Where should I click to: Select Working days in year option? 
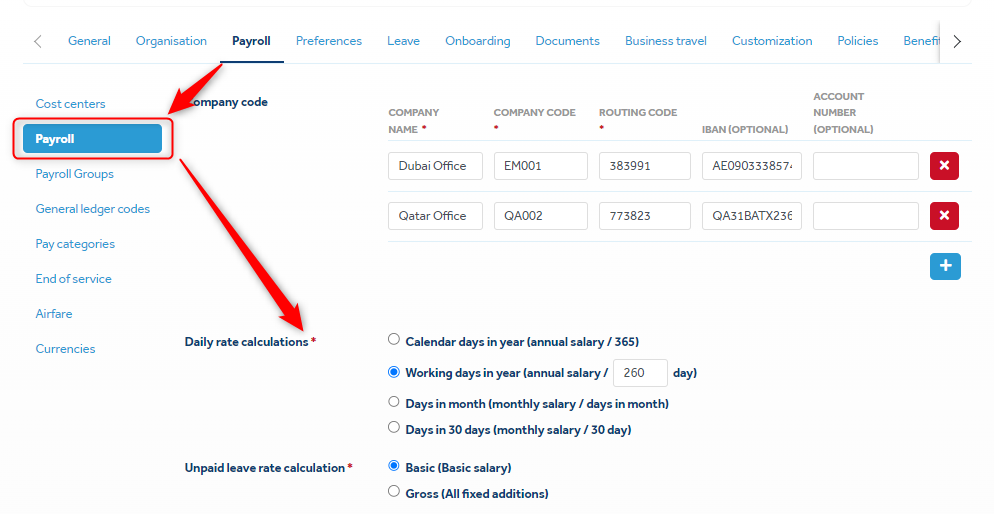[394, 372]
